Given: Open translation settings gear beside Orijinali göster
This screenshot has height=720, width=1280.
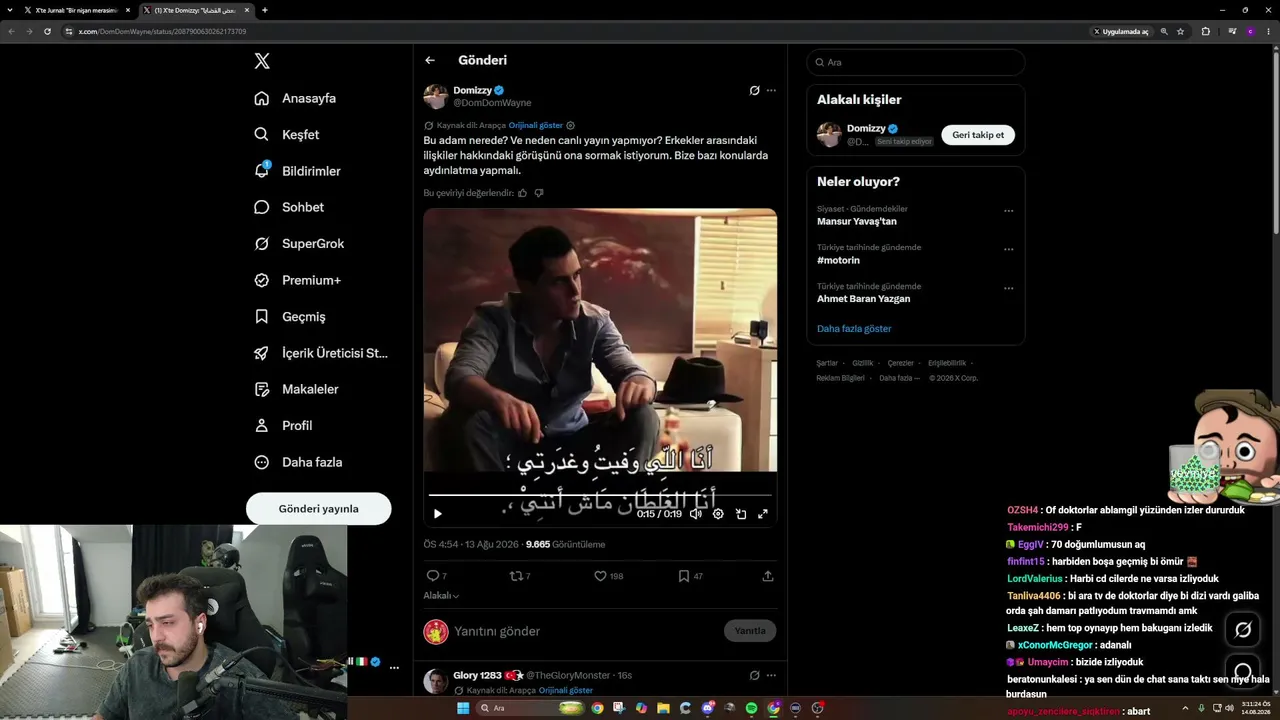Looking at the screenshot, I should [571, 125].
